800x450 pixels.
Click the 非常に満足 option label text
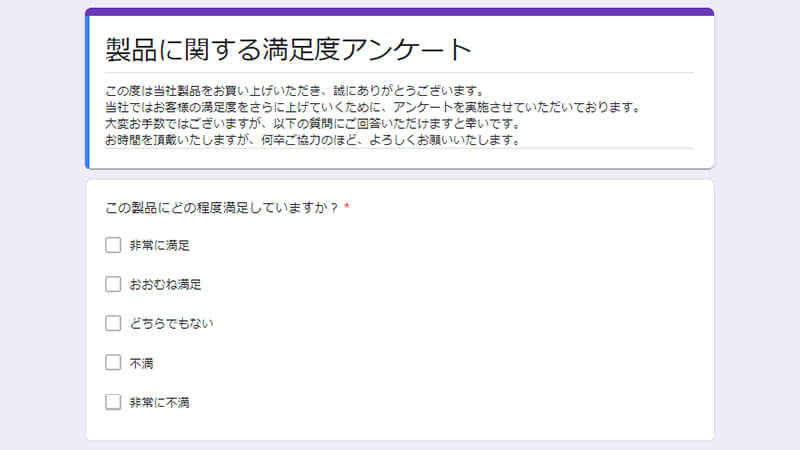pos(159,245)
